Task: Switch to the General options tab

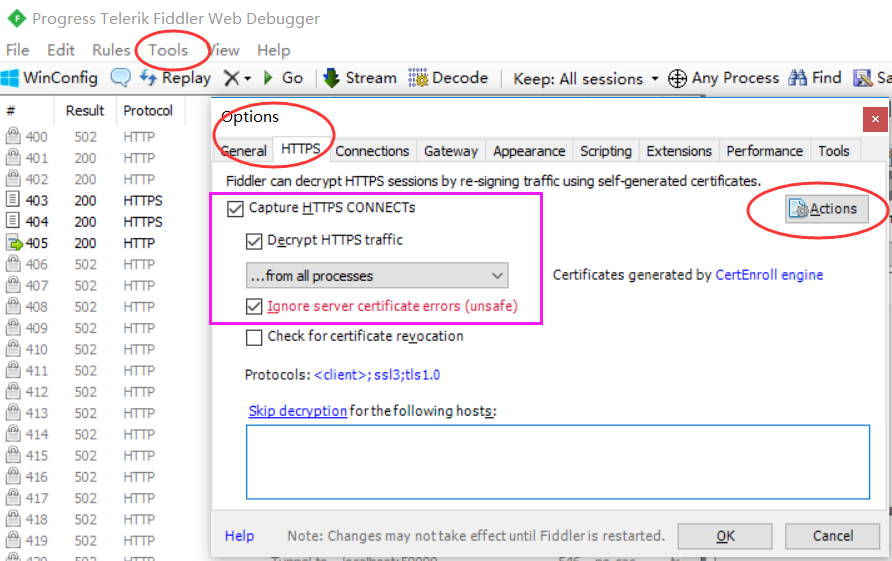Action: [243, 151]
